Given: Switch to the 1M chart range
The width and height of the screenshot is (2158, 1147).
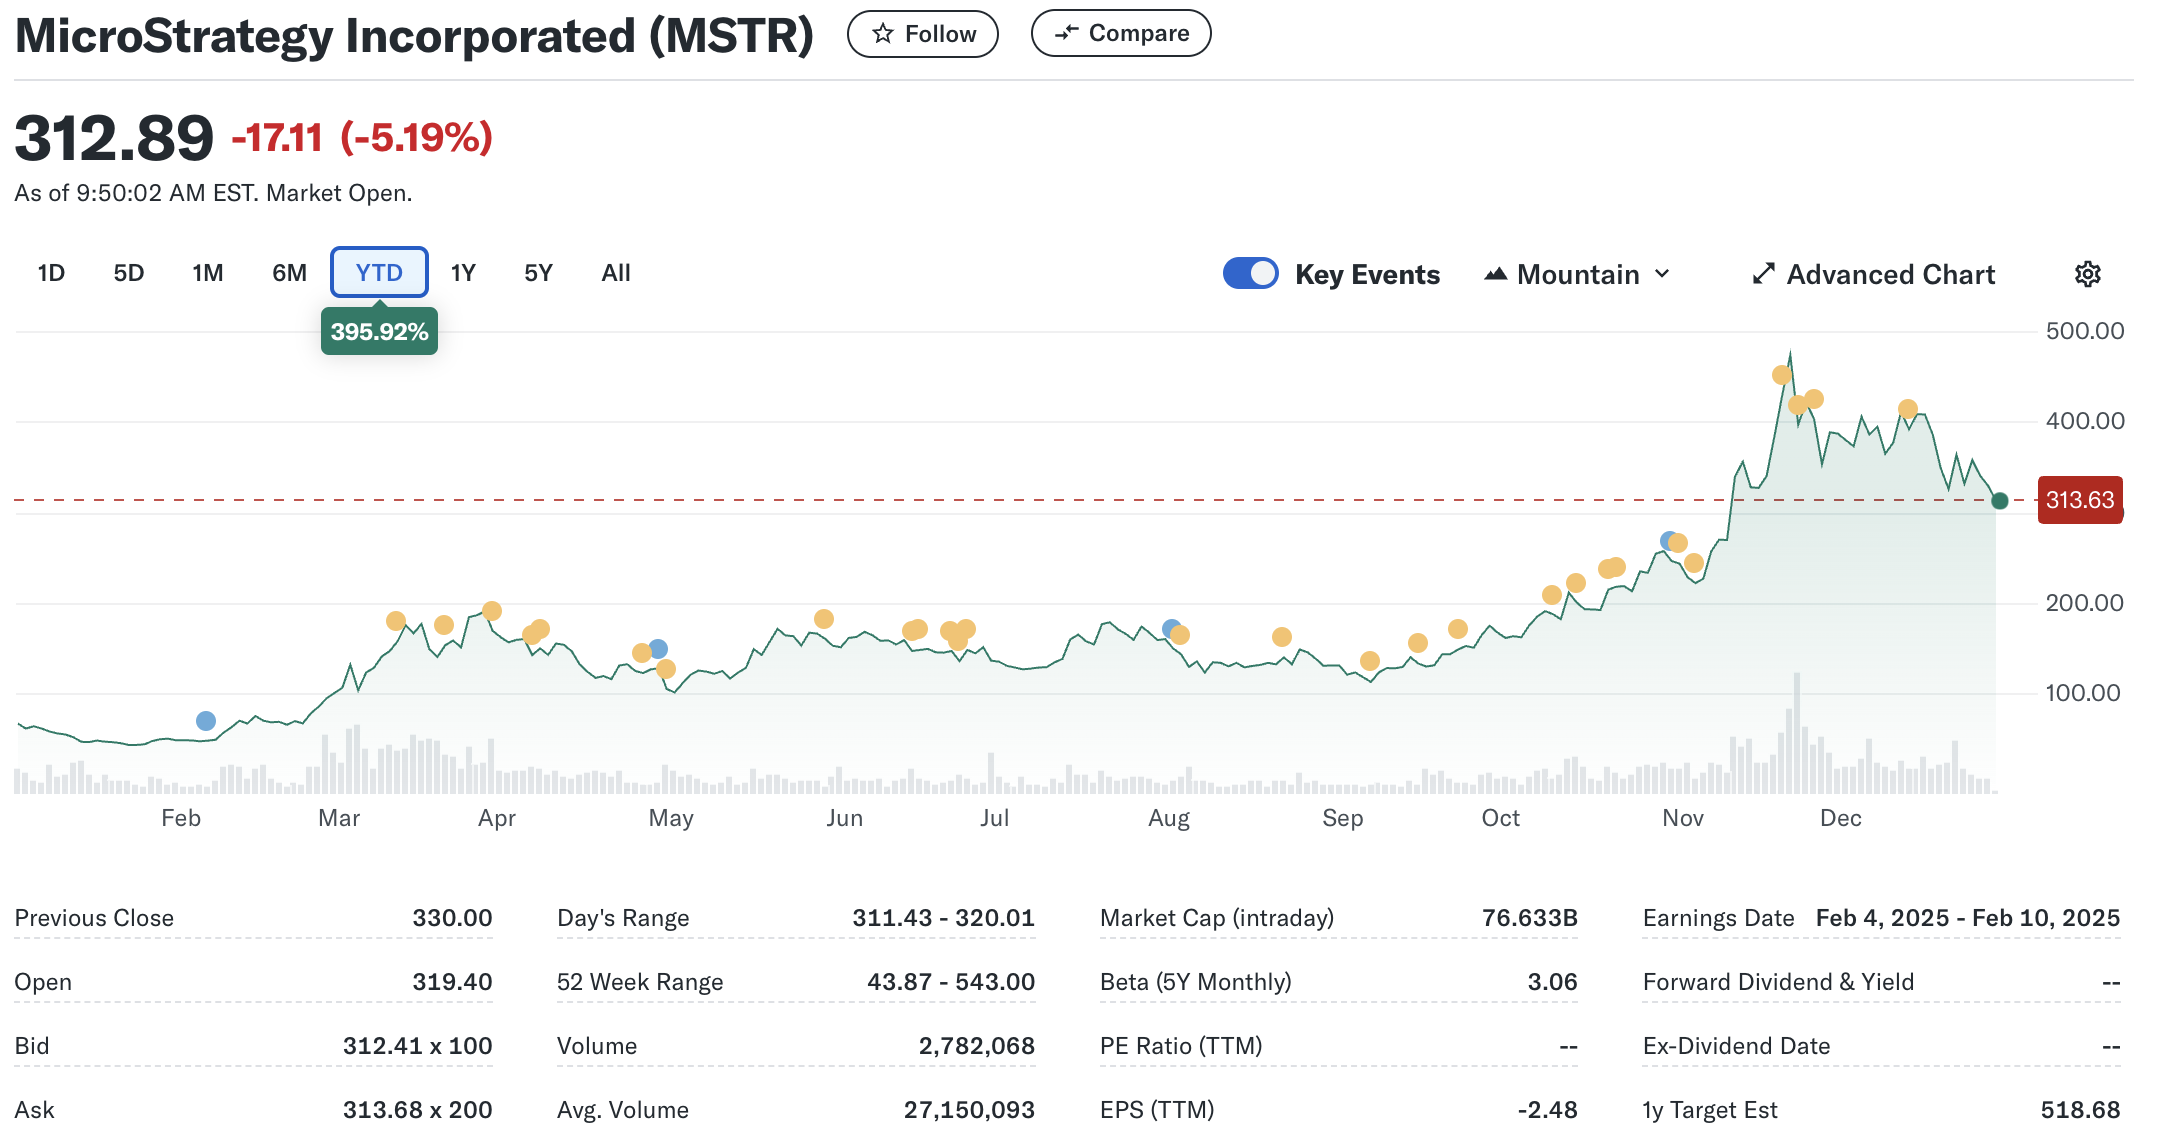Looking at the screenshot, I should [x=207, y=272].
